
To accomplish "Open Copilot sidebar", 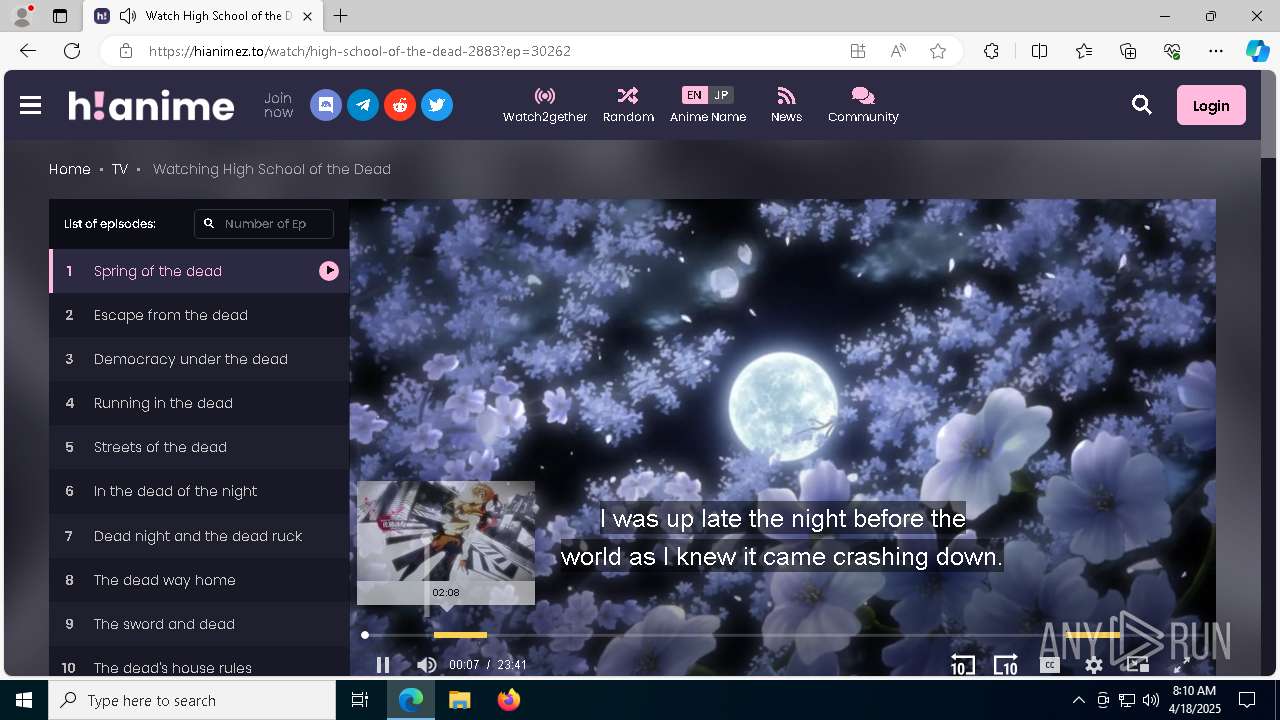I will [1257, 51].
